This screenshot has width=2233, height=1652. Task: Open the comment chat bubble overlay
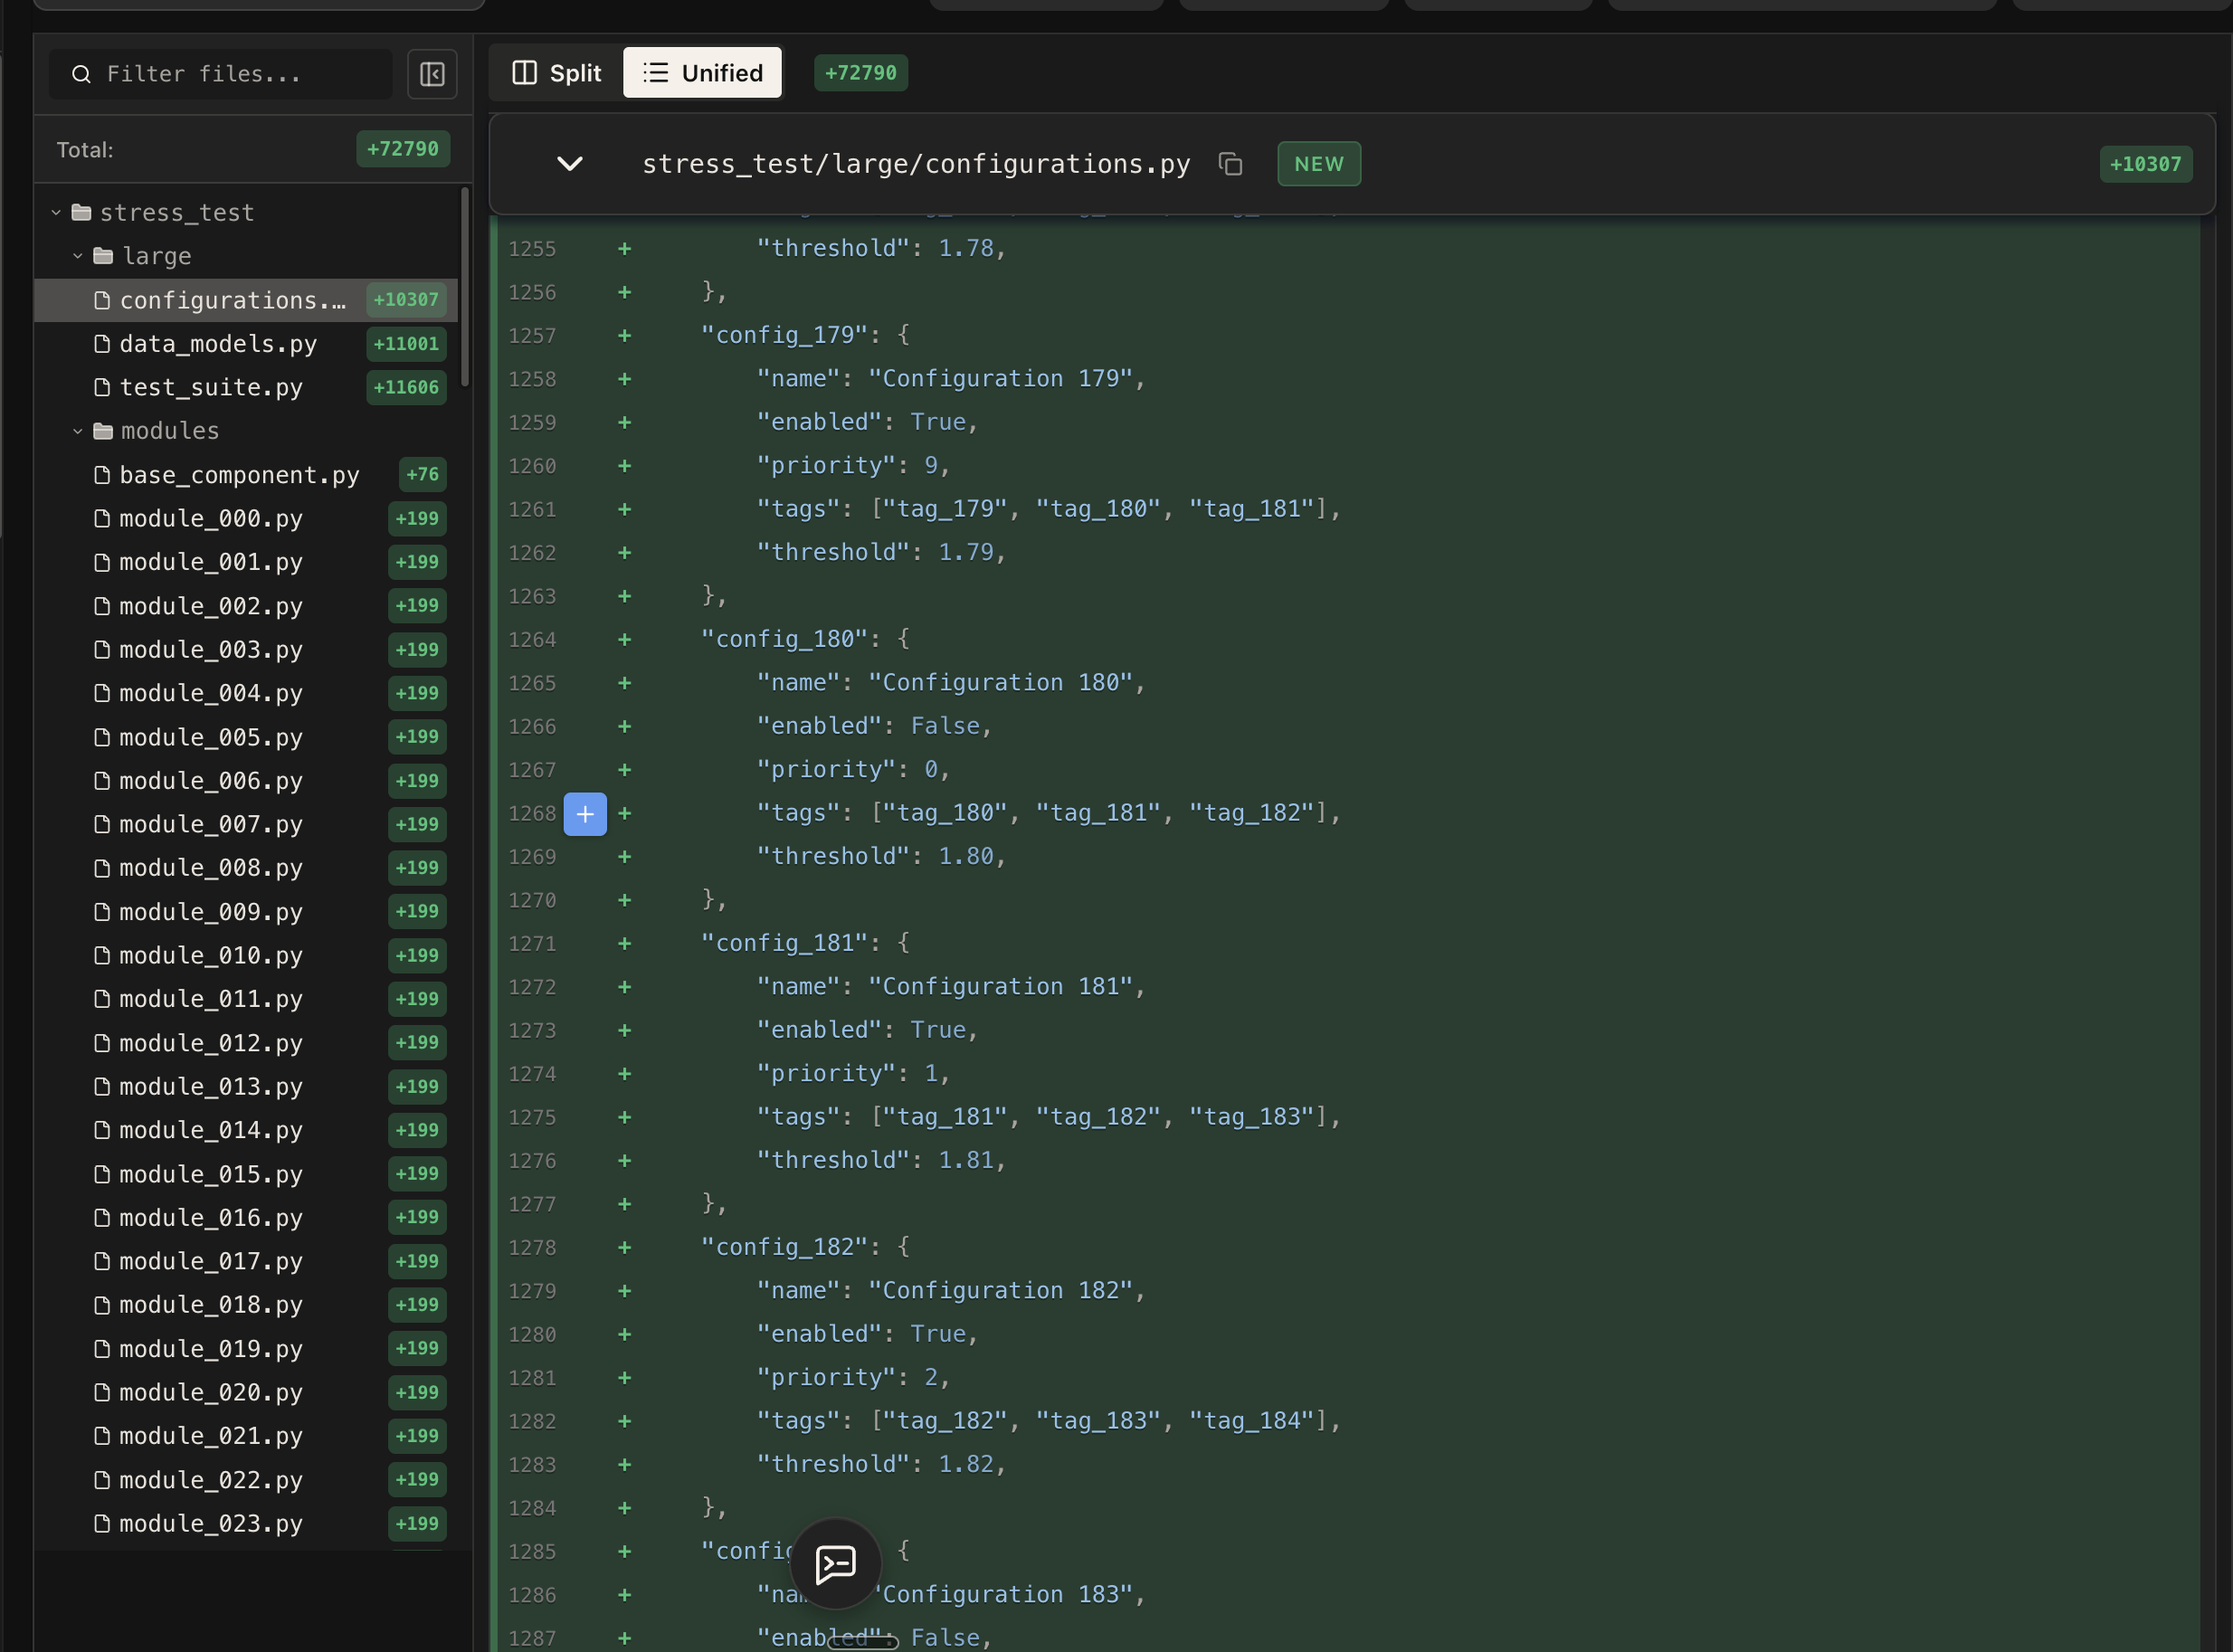tap(835, 1563)
